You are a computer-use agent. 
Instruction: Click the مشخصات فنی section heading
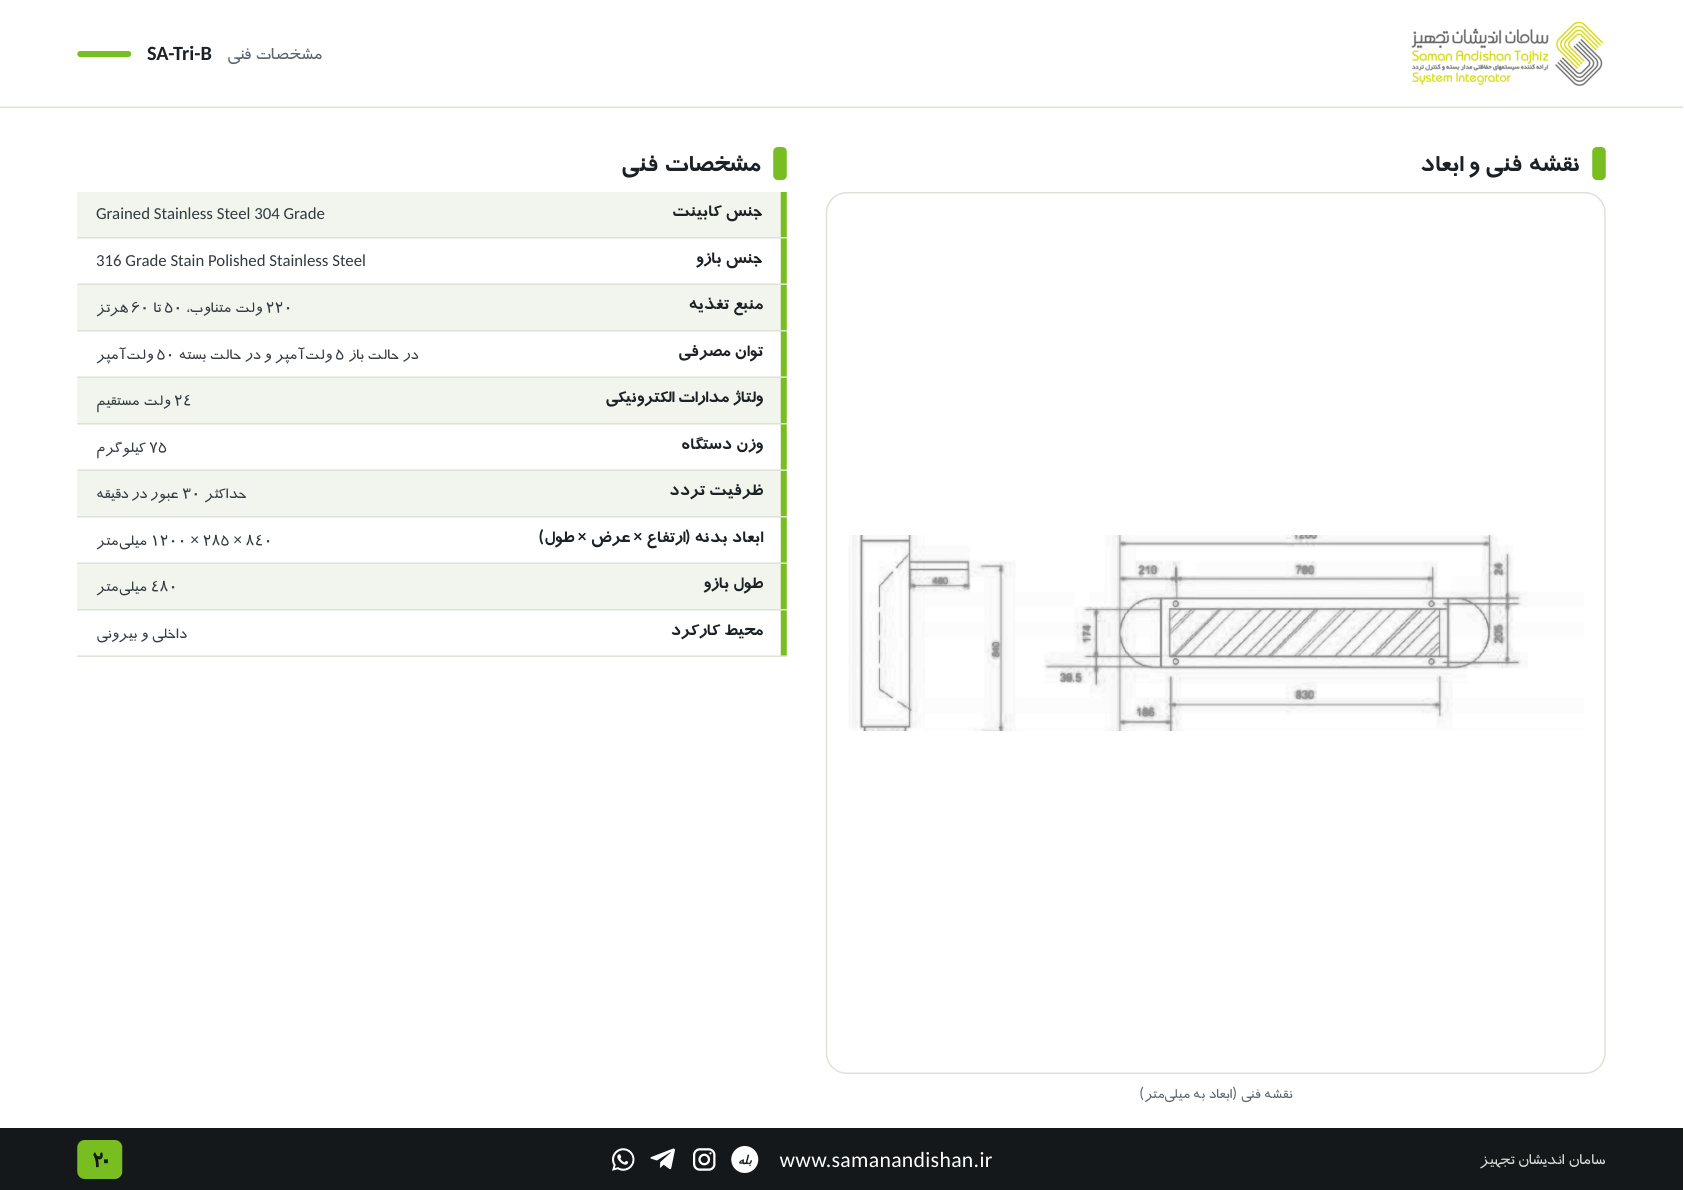(x=691, y=164)
